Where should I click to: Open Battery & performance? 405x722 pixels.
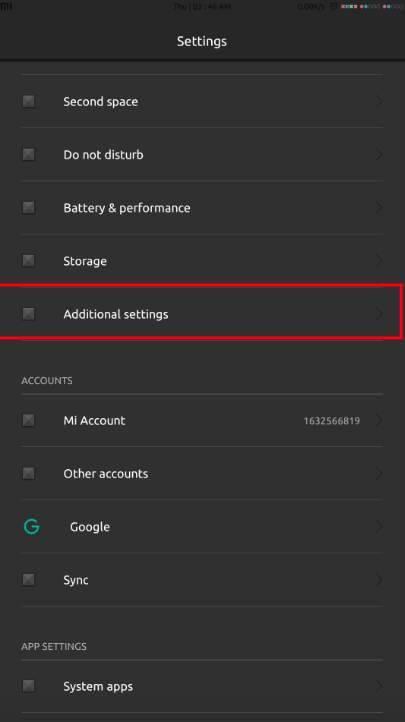[x=202, y=208]
